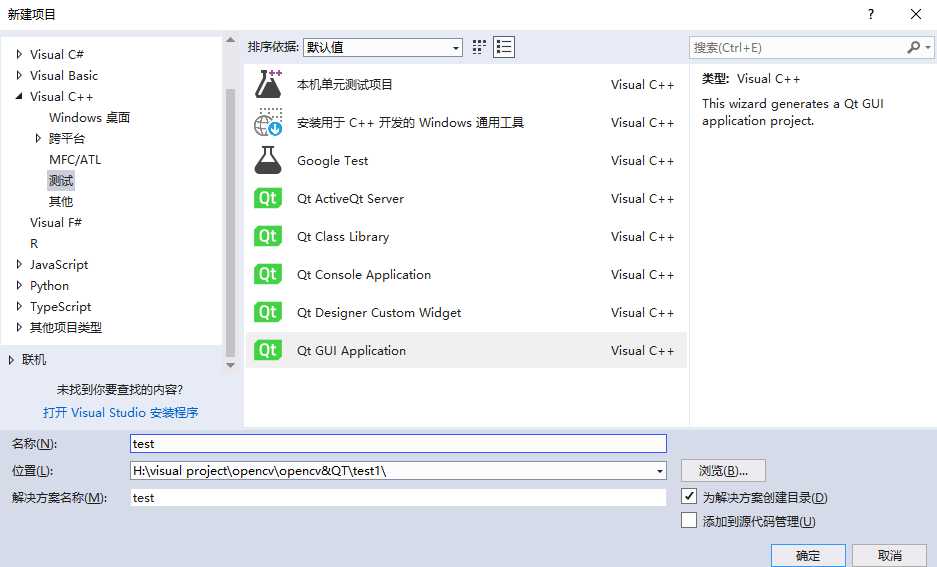Select Qt Class Library template name

click(x=343, y=237)
